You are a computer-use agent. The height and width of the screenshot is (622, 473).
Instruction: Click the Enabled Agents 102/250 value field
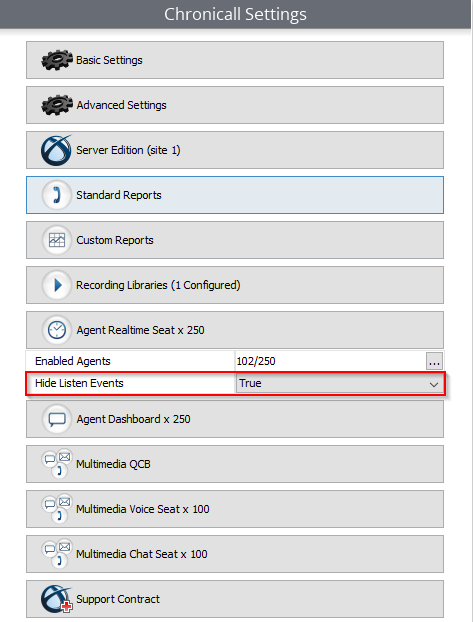[x=330, y=361]
